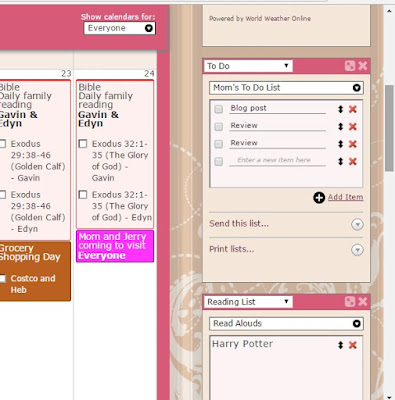Open the Grocery Shopping Day event

(35, 272)
